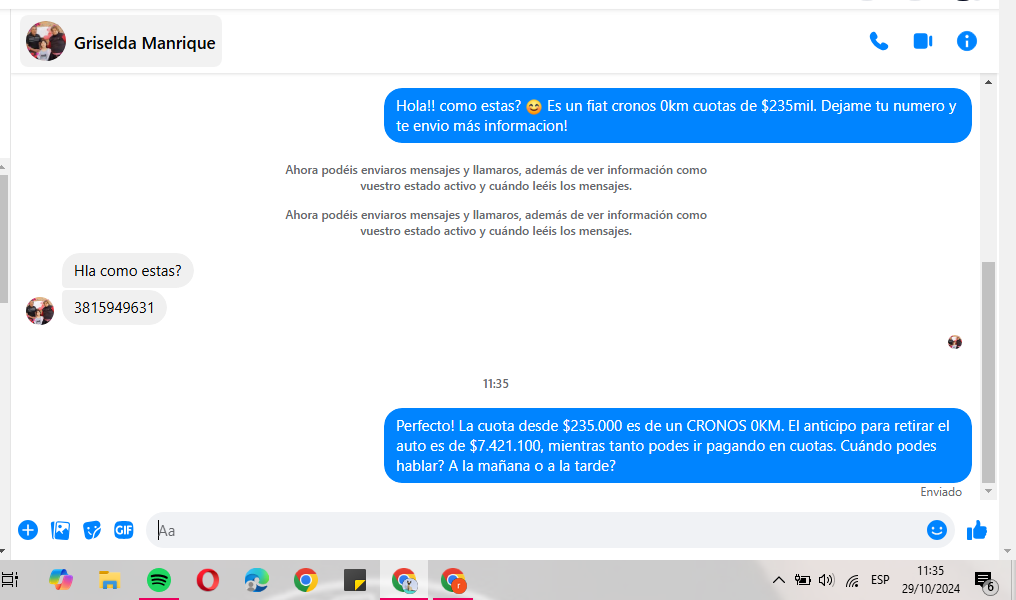Viewport: 1016px width, 600px height.
Task: Switch to the highlighted Chrome profile window
Action: click(x=404, y=580)
